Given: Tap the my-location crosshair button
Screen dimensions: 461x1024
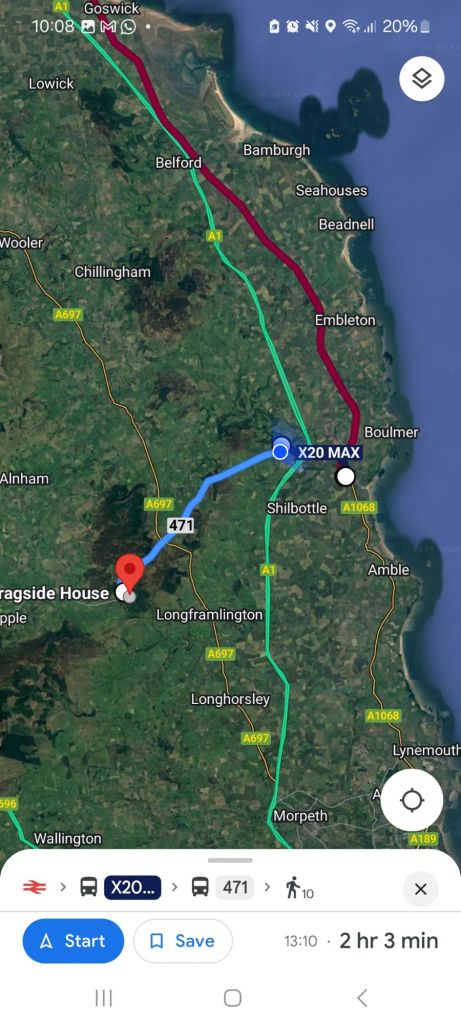Looking at the screenshot, I should click(x=412, y=799).
